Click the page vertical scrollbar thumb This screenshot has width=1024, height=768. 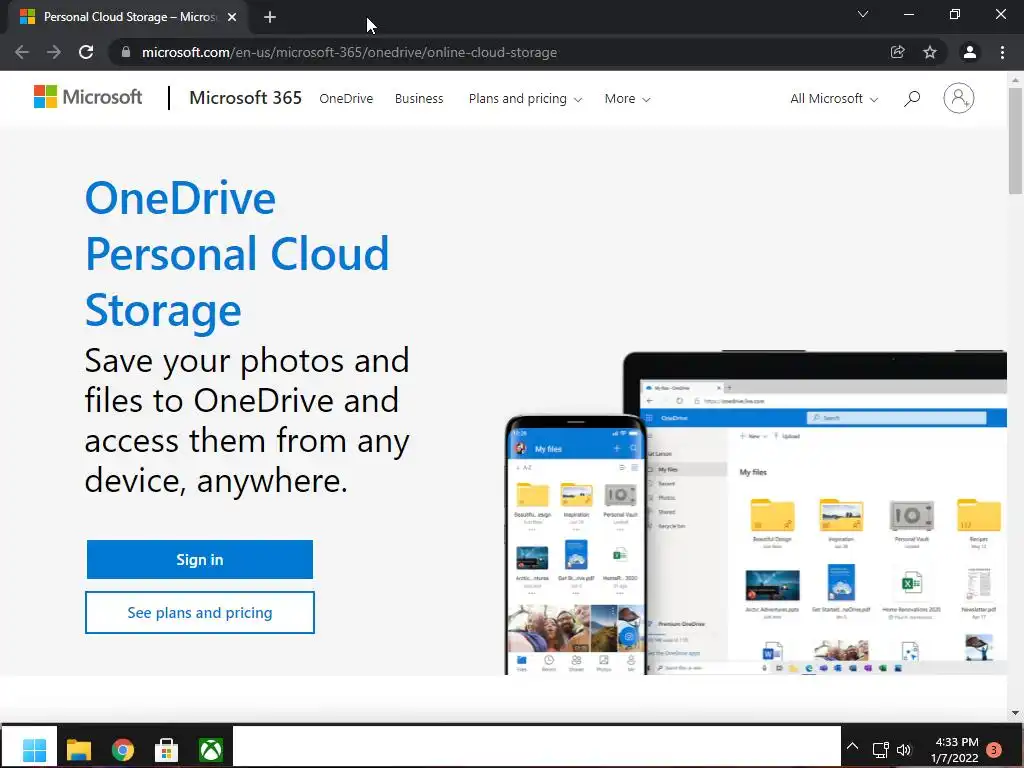coord(1015,140)
